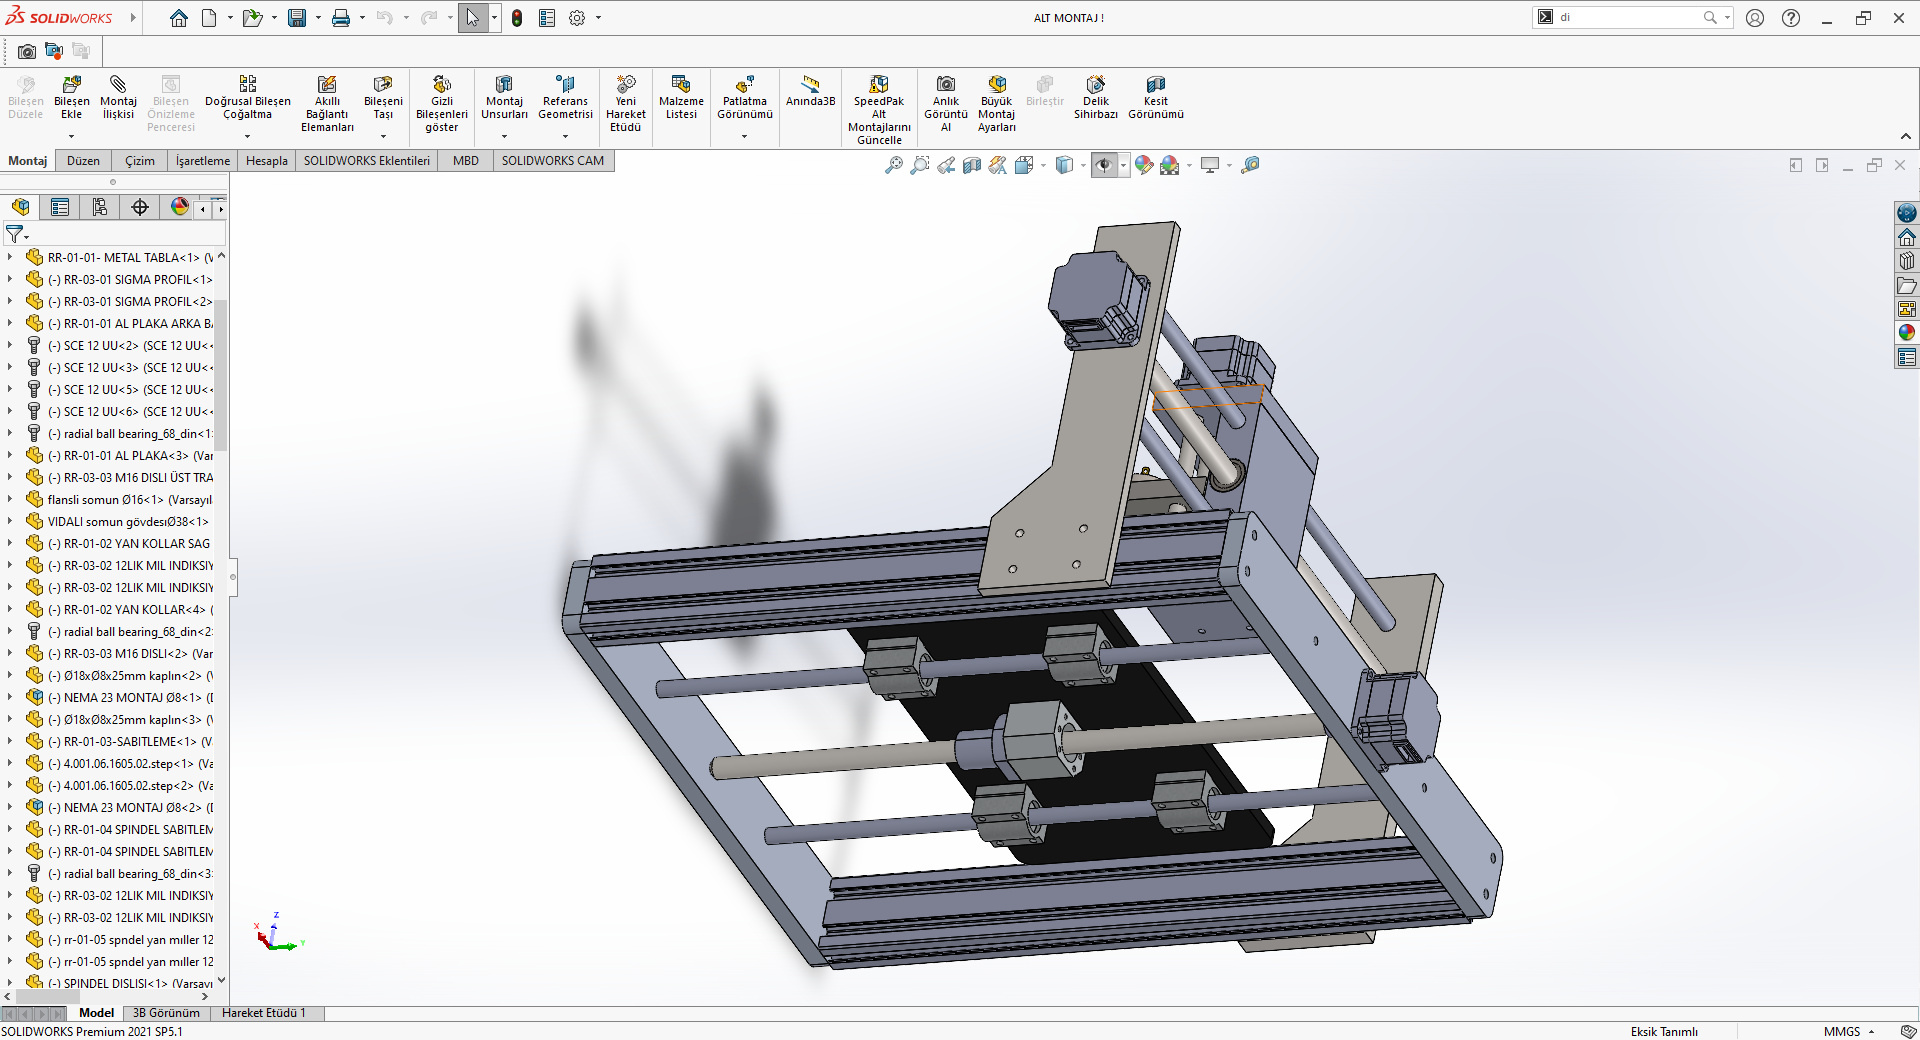Switch to the Düzen tab
This screenshot has width=1920, height=1040.
coord(83,160)
